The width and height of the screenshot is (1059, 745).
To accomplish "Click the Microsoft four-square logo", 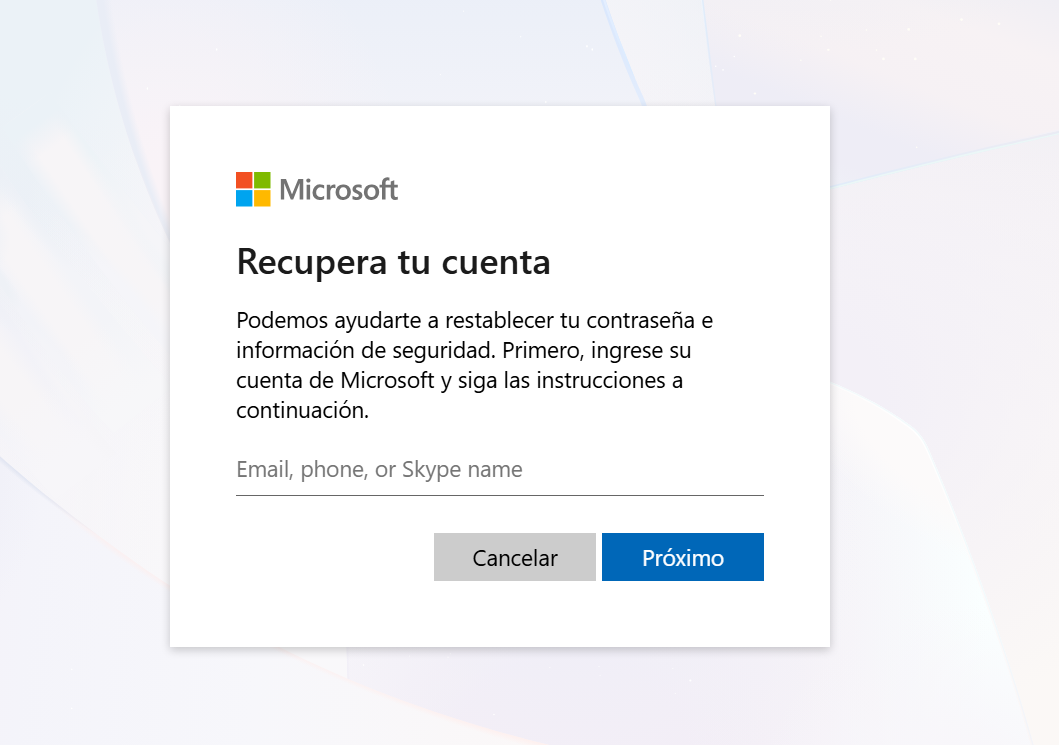I will tap(252, 189).
